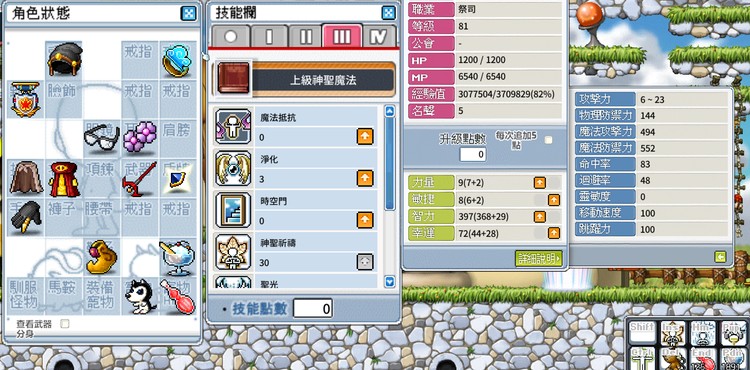Screen dimensions: 750x370
Task: Open skill tab IV
Action: pos(379,36)
